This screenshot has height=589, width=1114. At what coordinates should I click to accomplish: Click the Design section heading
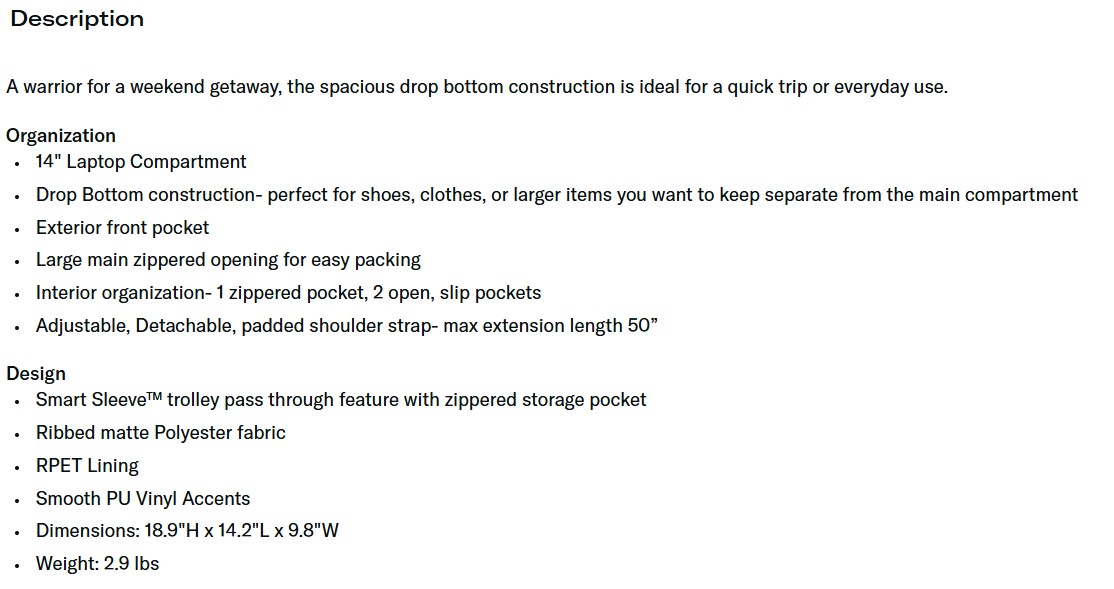pos(36,374)
